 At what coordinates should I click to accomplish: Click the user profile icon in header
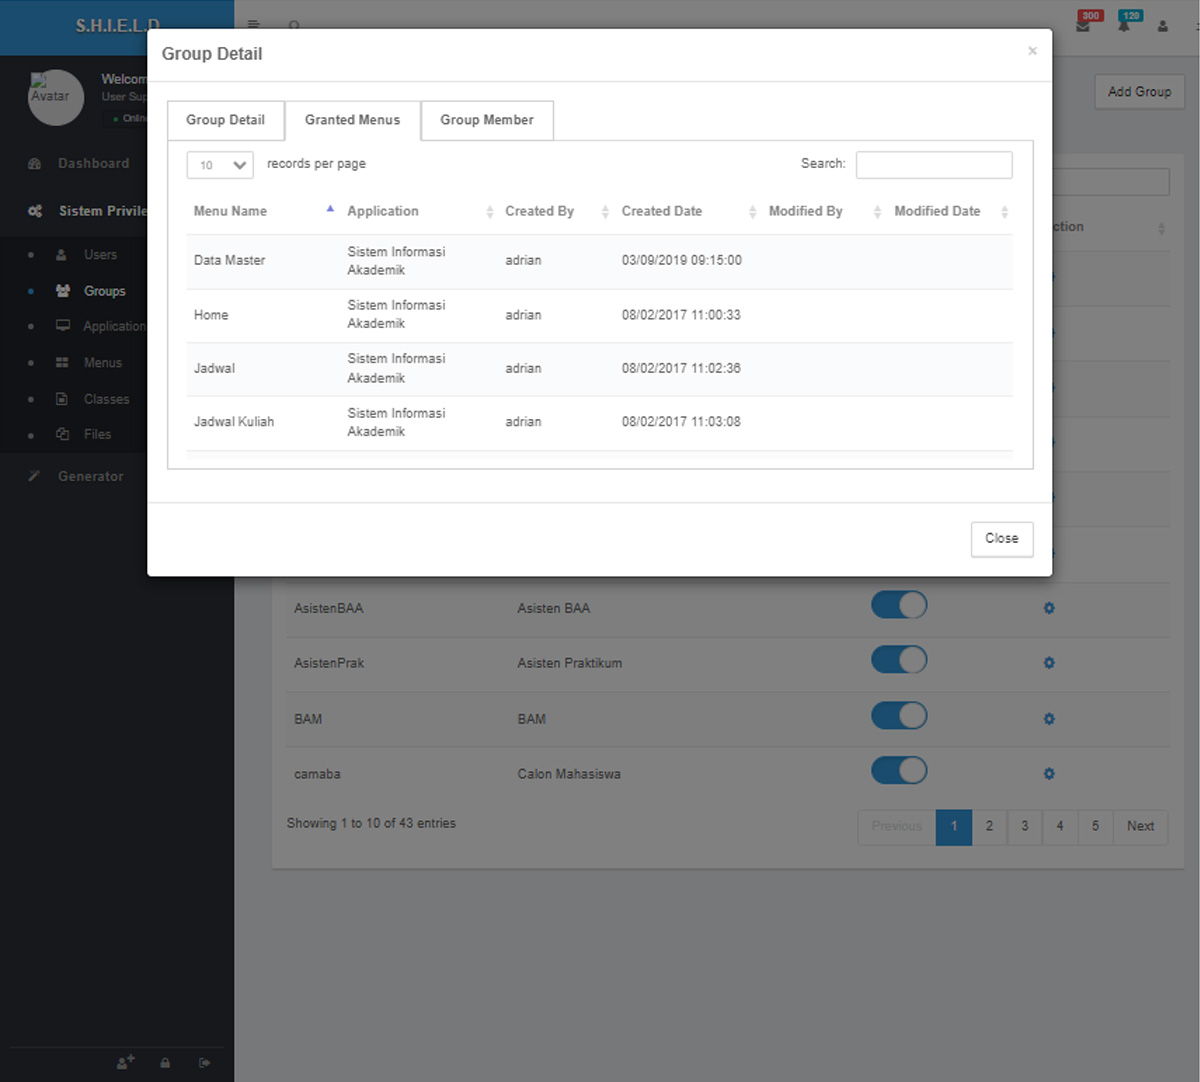(x=1163, y=26)
